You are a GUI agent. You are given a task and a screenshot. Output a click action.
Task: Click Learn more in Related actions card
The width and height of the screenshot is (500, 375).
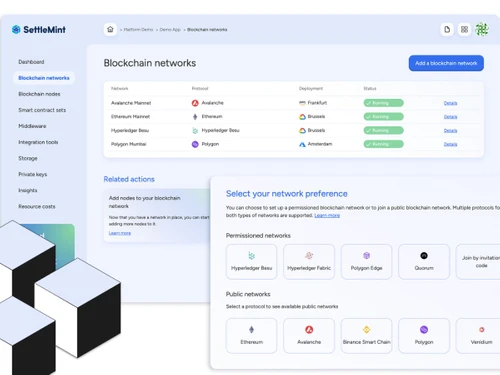[120, 233]
